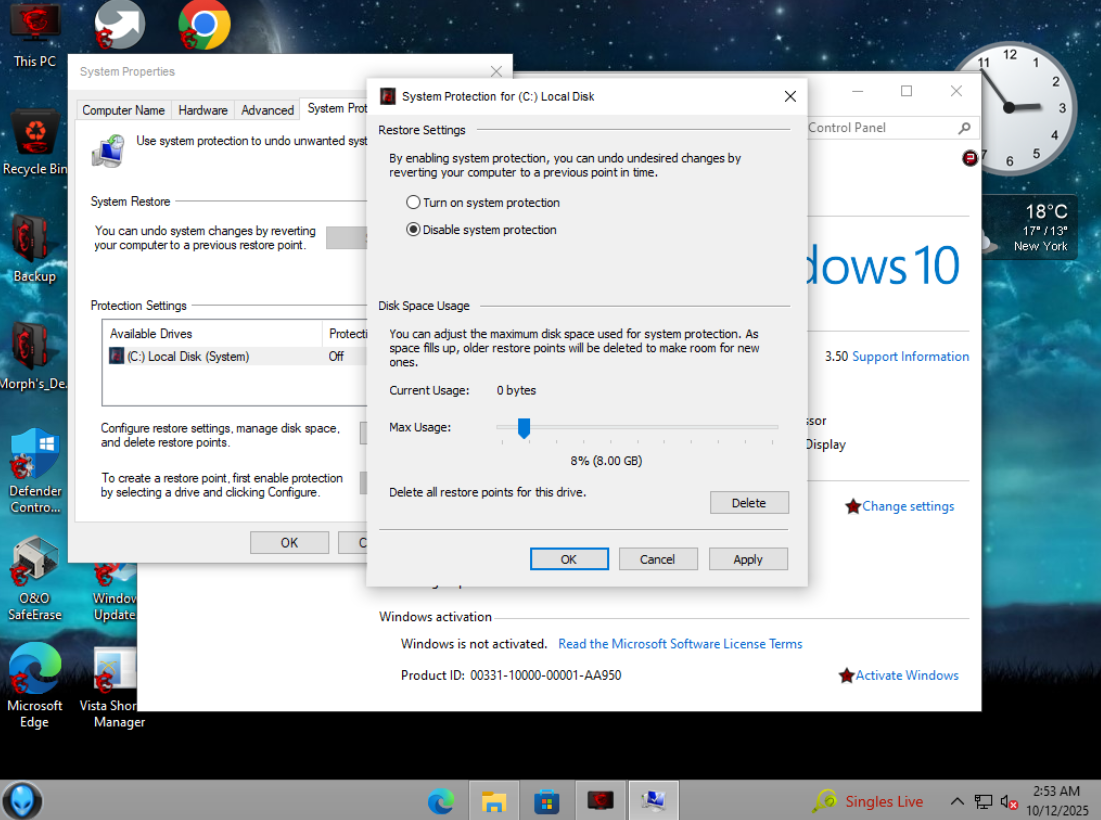Click the Max Usage slider thumb
1101x820 pixels.
pyautogui.click(x=524, y=428)
